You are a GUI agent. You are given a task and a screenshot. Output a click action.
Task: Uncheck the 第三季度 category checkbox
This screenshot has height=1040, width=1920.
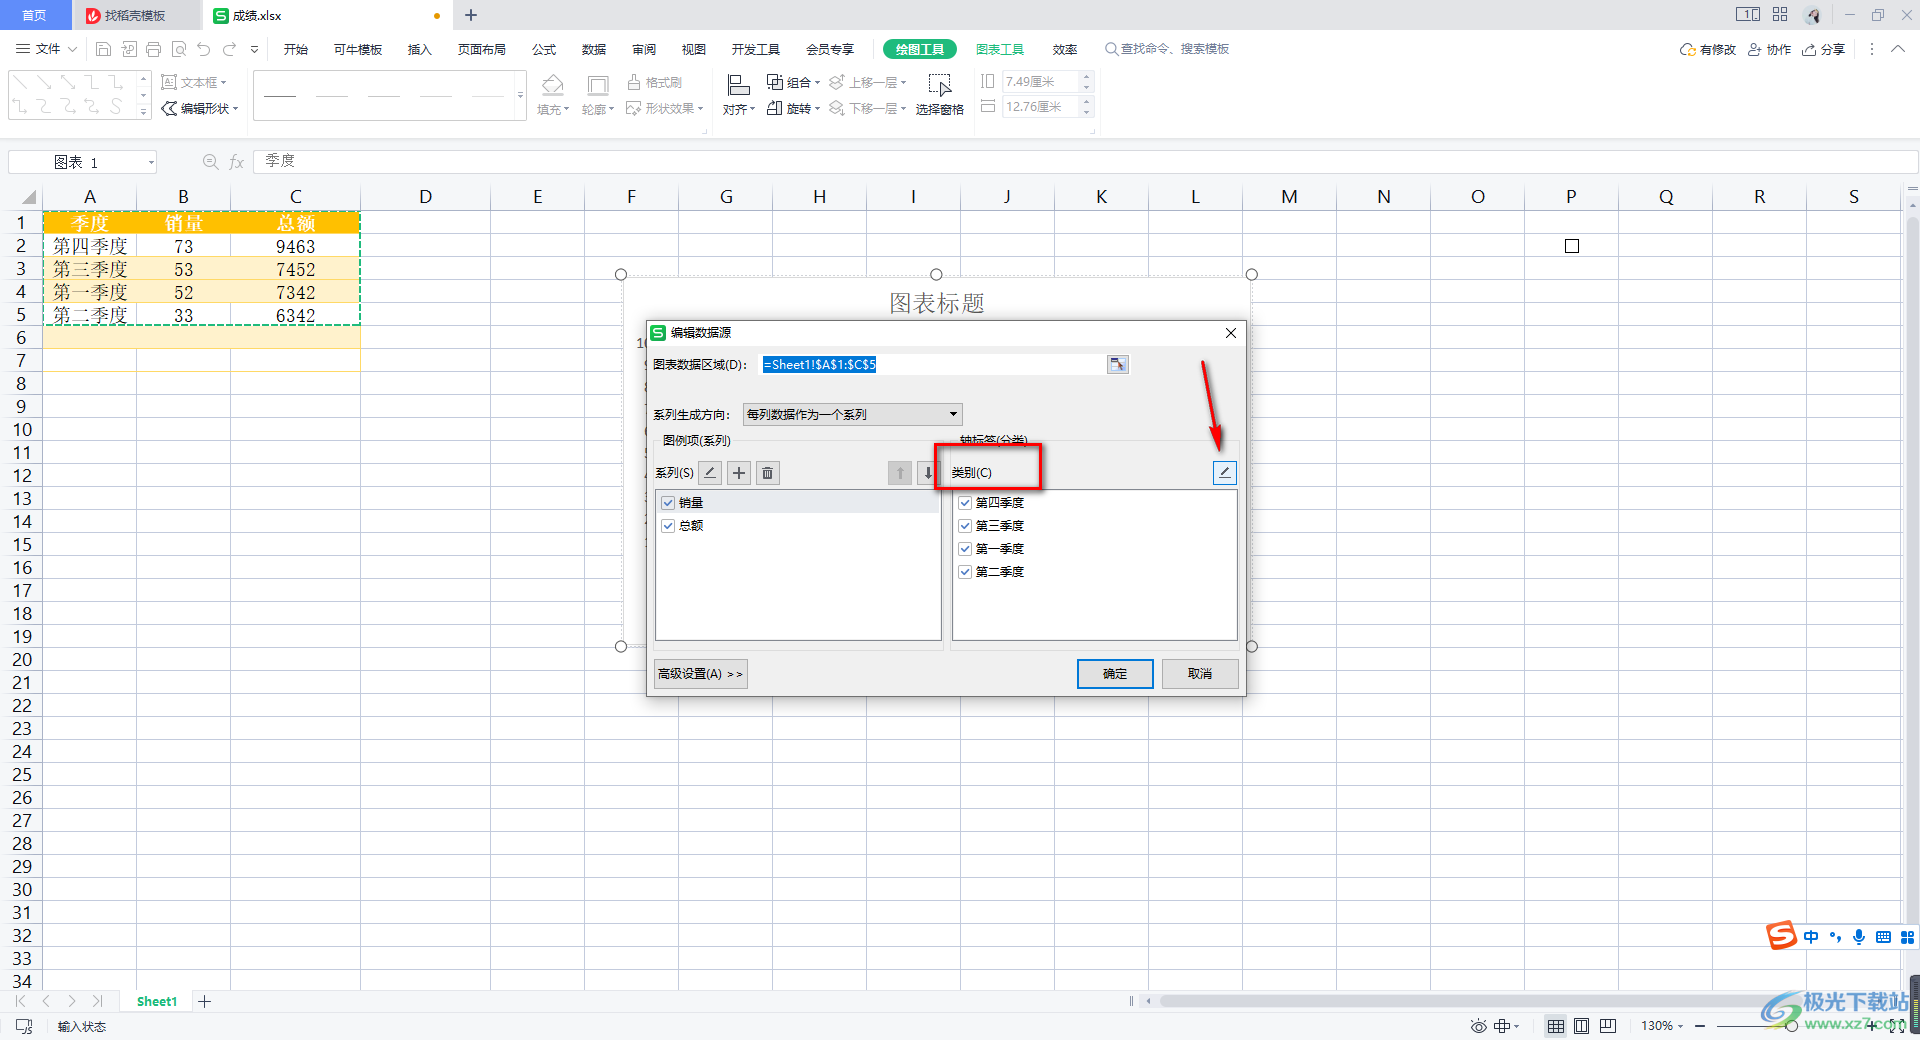(965, 526)
